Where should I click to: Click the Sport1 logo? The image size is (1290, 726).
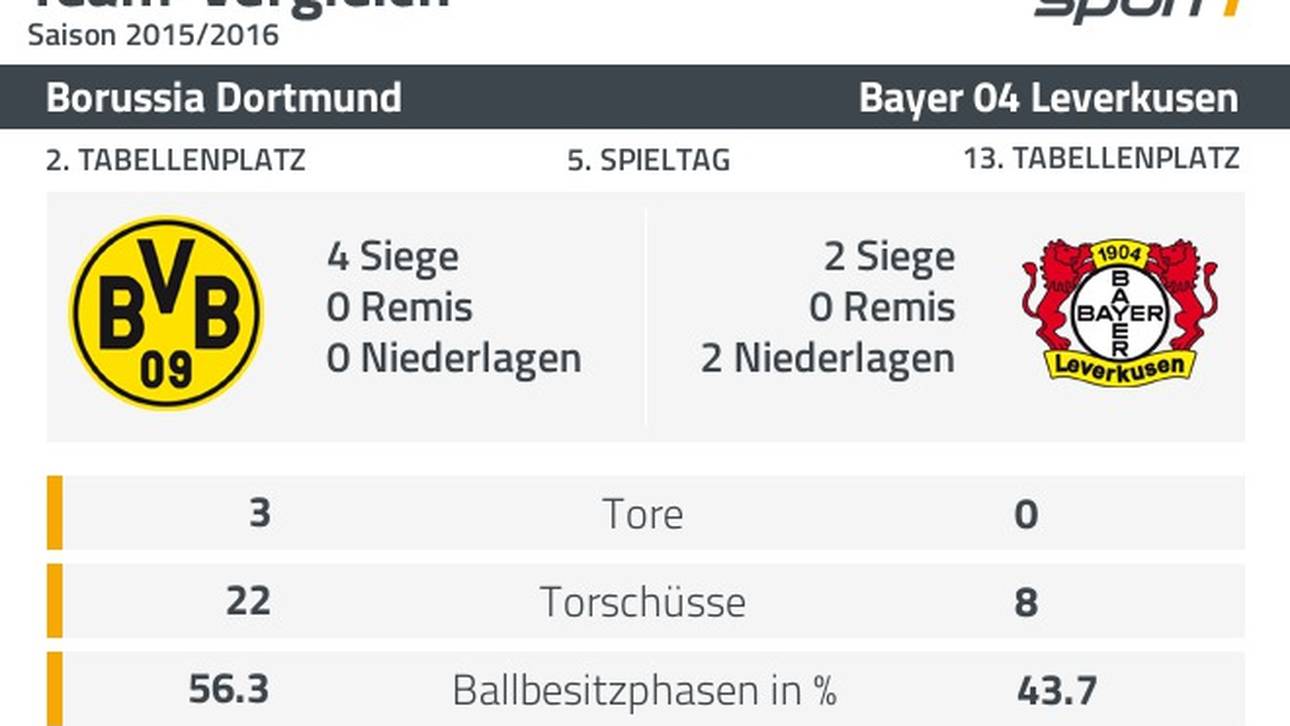pos(1140,10)
